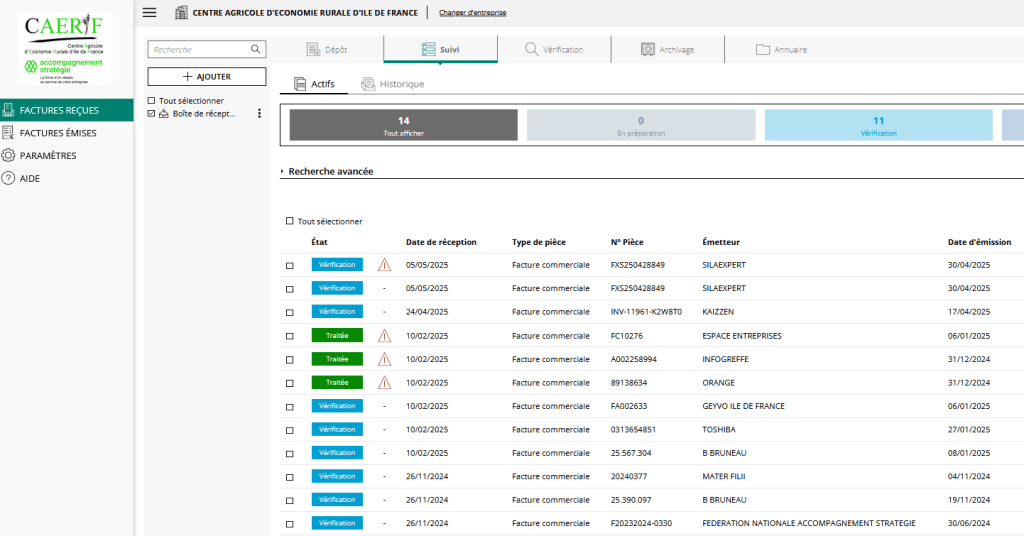Sort by the Émetteur column header
1024x536 pixels.
721,242
